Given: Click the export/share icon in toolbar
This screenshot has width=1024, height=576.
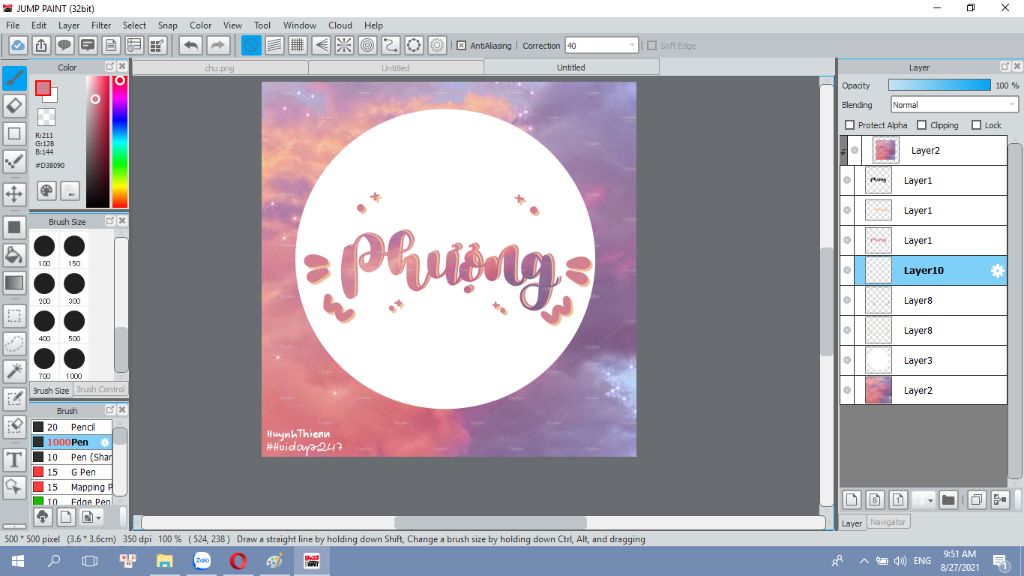Looking at the screenshot, I should click(x=41, y=46).
